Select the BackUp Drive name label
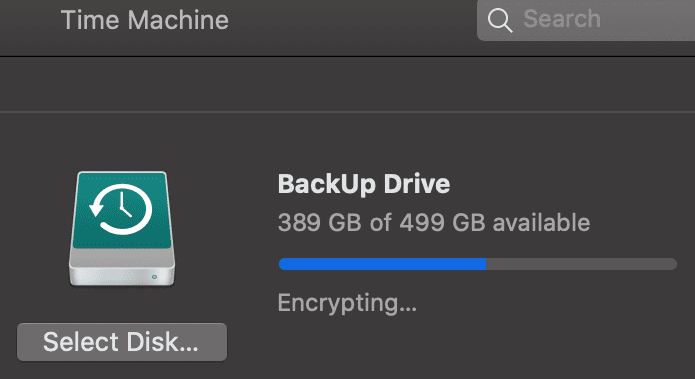 pyautogui.click(x=364, y=184)
